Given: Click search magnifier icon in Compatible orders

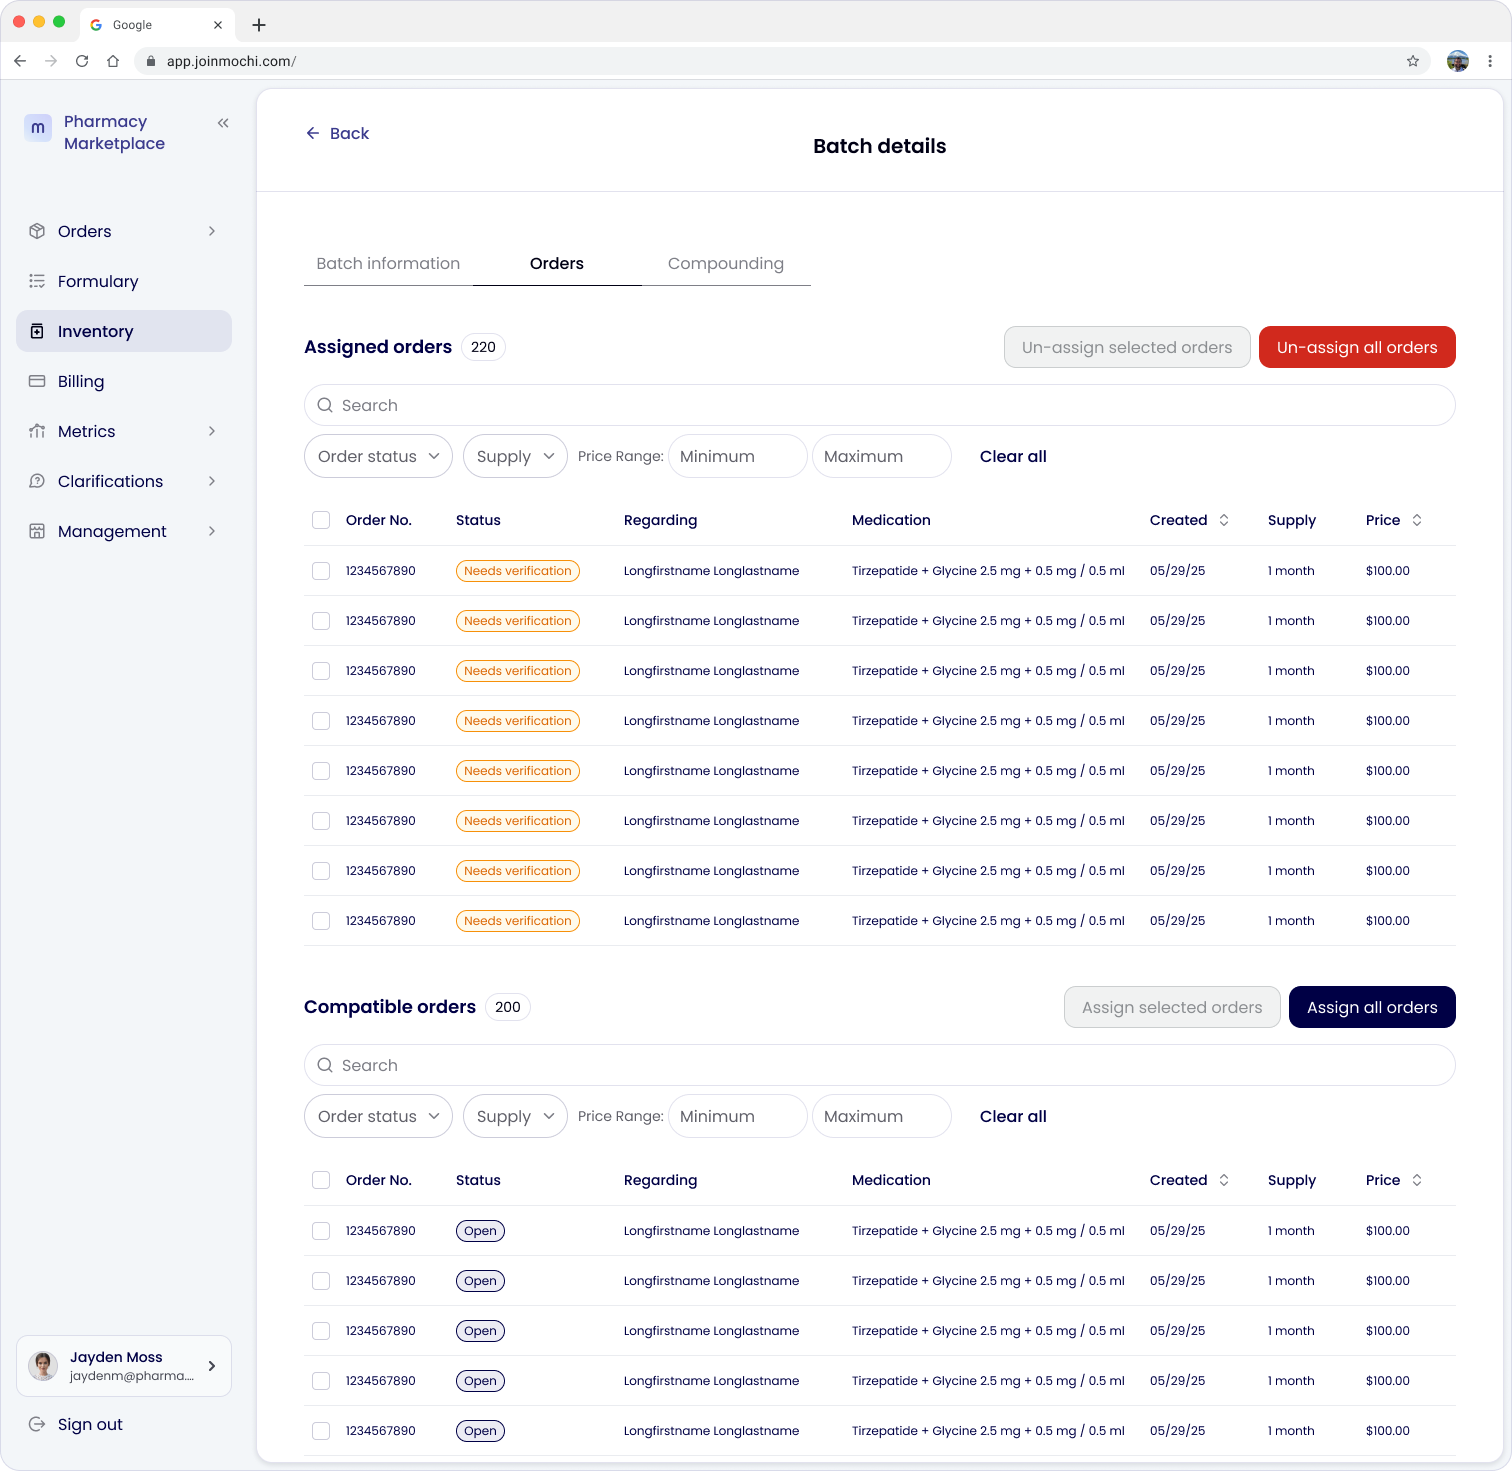Looking at the screenshot, I should [x=325, y=1065].
